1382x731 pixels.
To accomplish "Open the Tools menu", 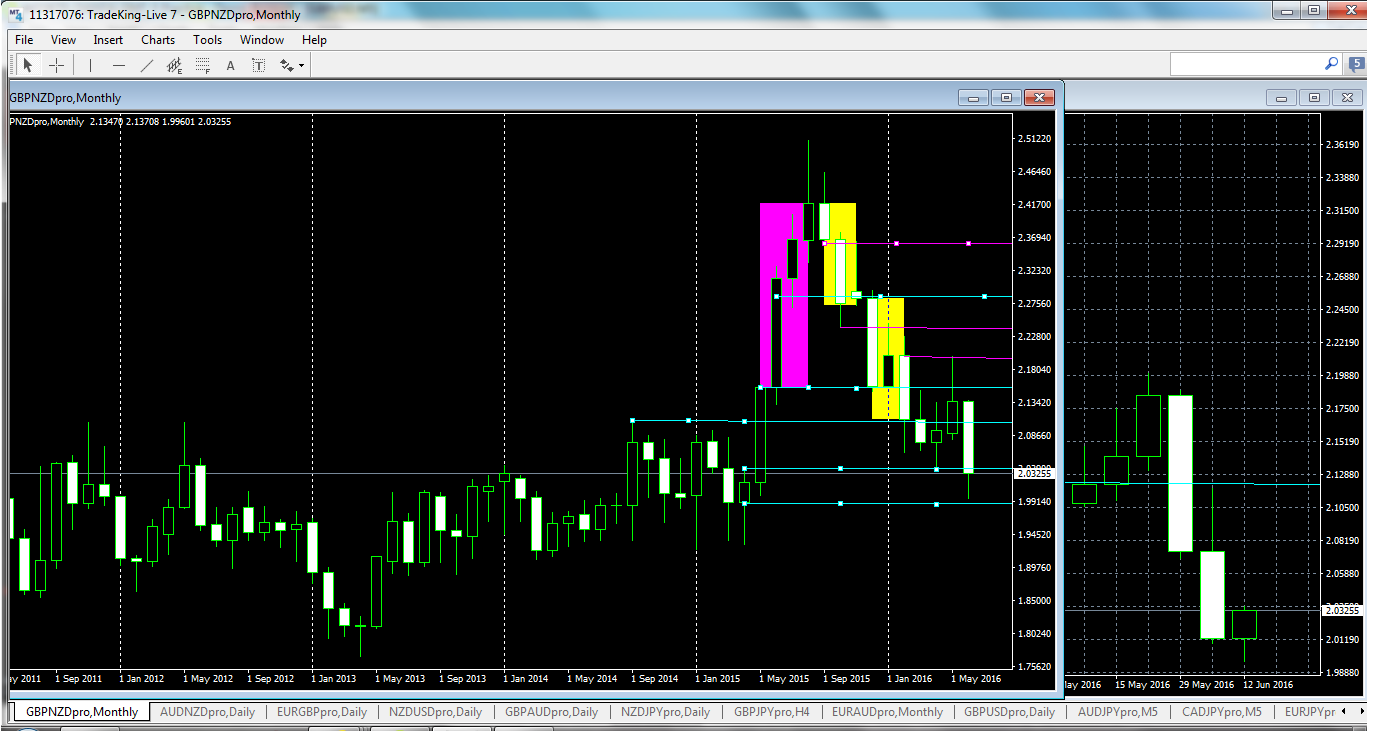I will tap(207, 40).
